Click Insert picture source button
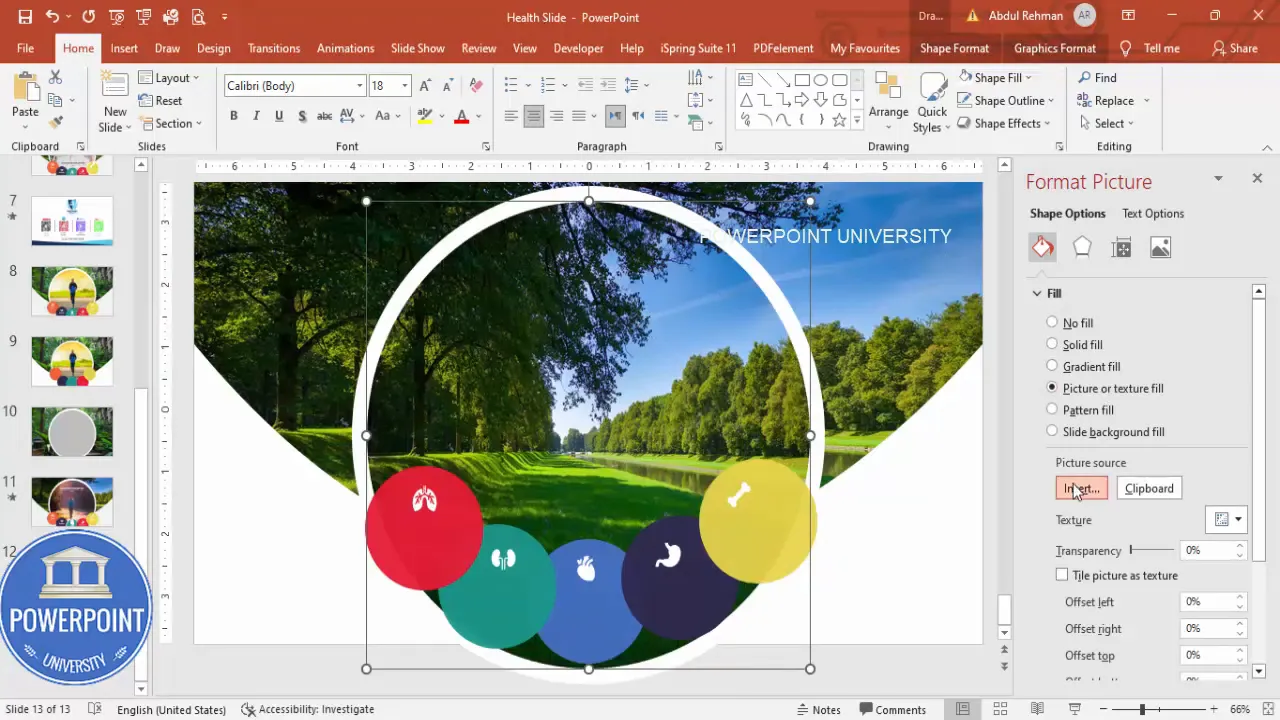 coord(1081,488)
